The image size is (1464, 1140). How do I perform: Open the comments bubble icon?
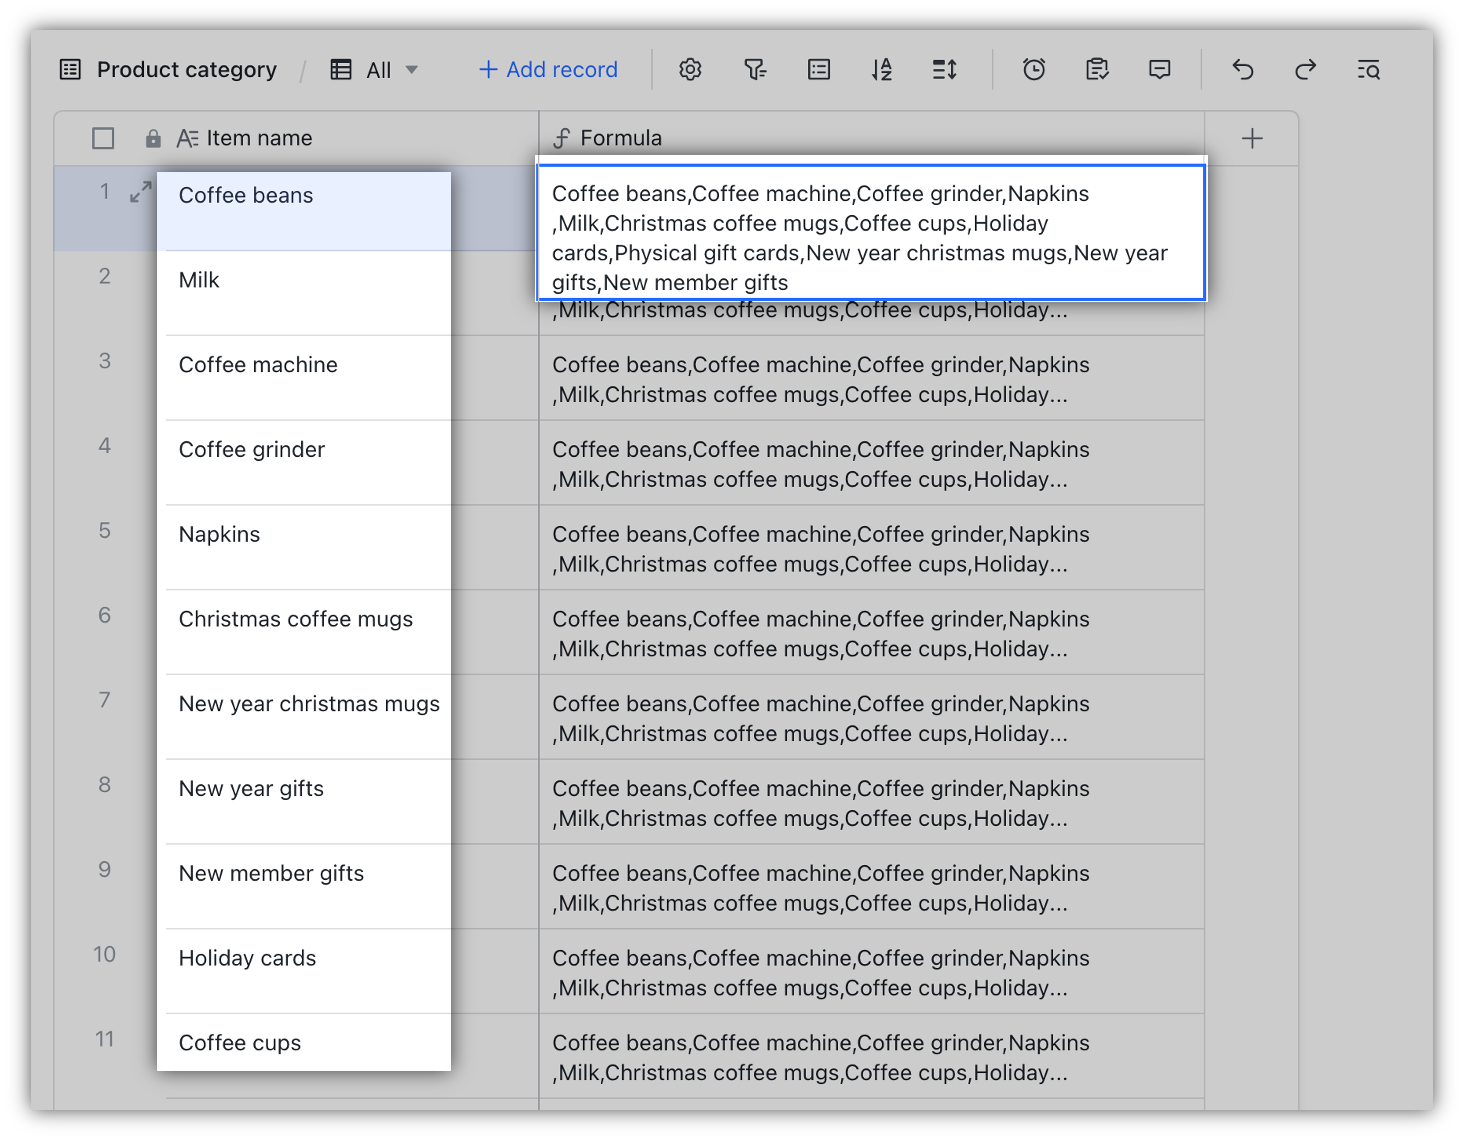pyautogui.click(x=1159, y=69)
